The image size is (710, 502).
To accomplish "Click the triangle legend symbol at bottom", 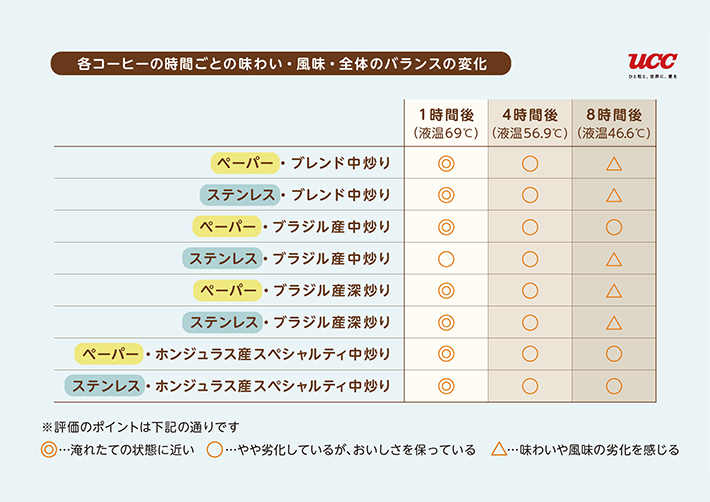I will pyautogui.click(x=499, y=449).
